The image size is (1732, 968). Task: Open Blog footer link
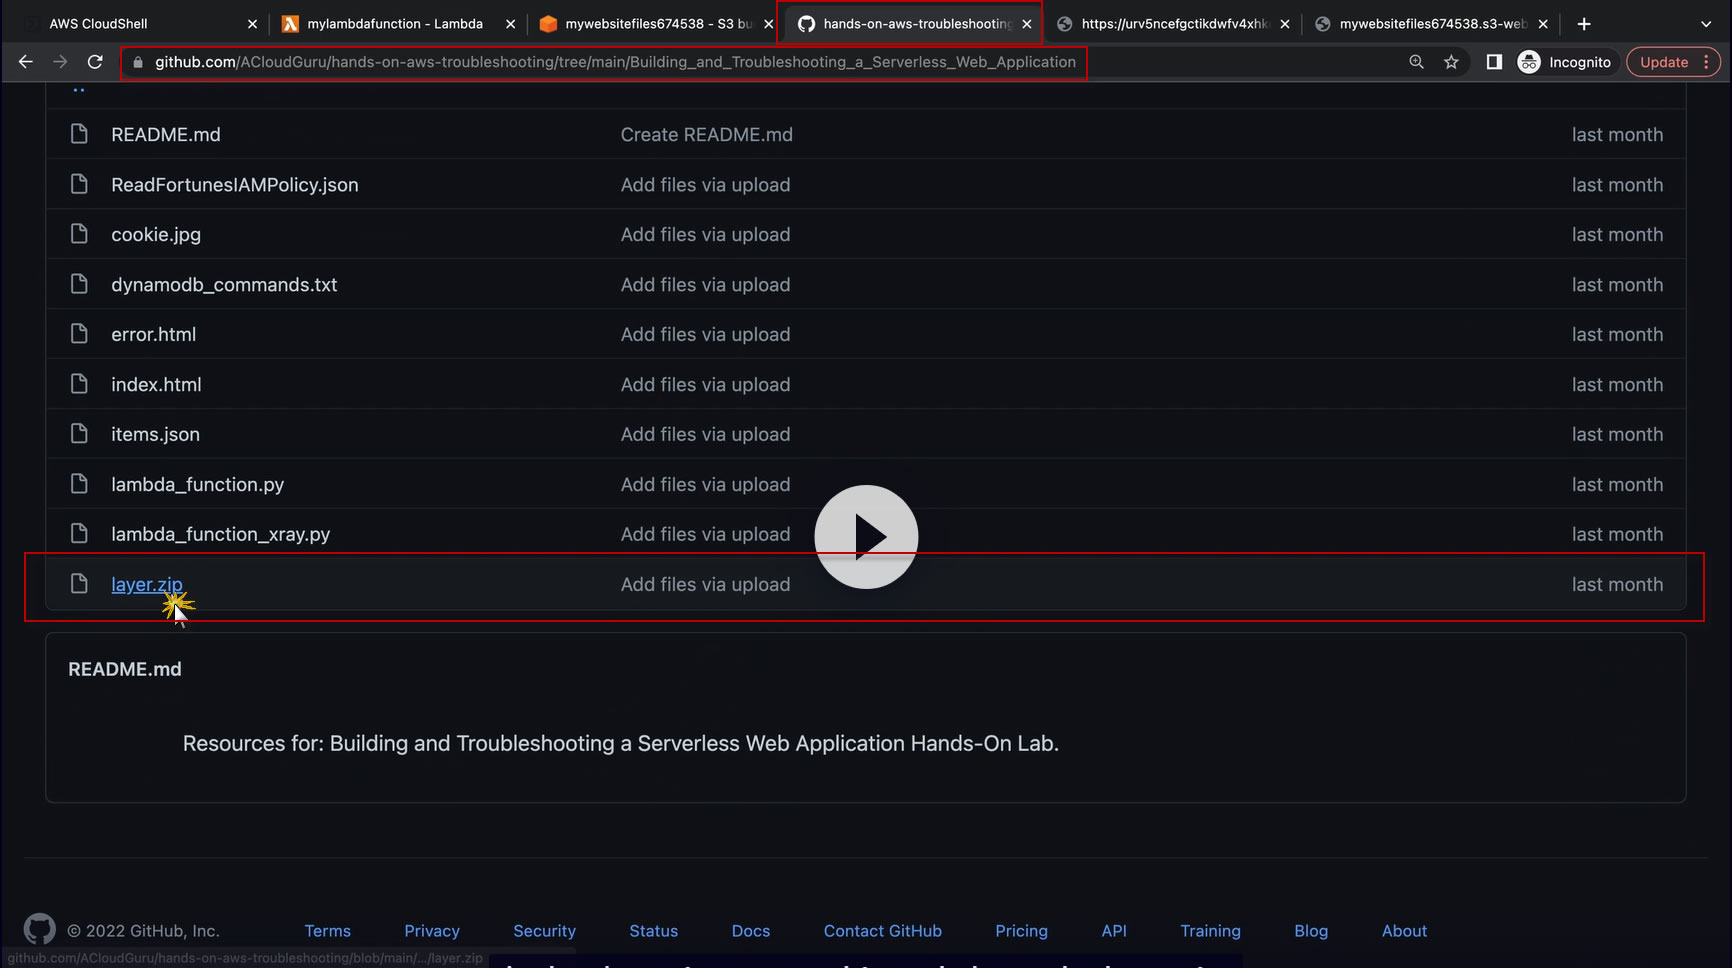(1311, 931)
